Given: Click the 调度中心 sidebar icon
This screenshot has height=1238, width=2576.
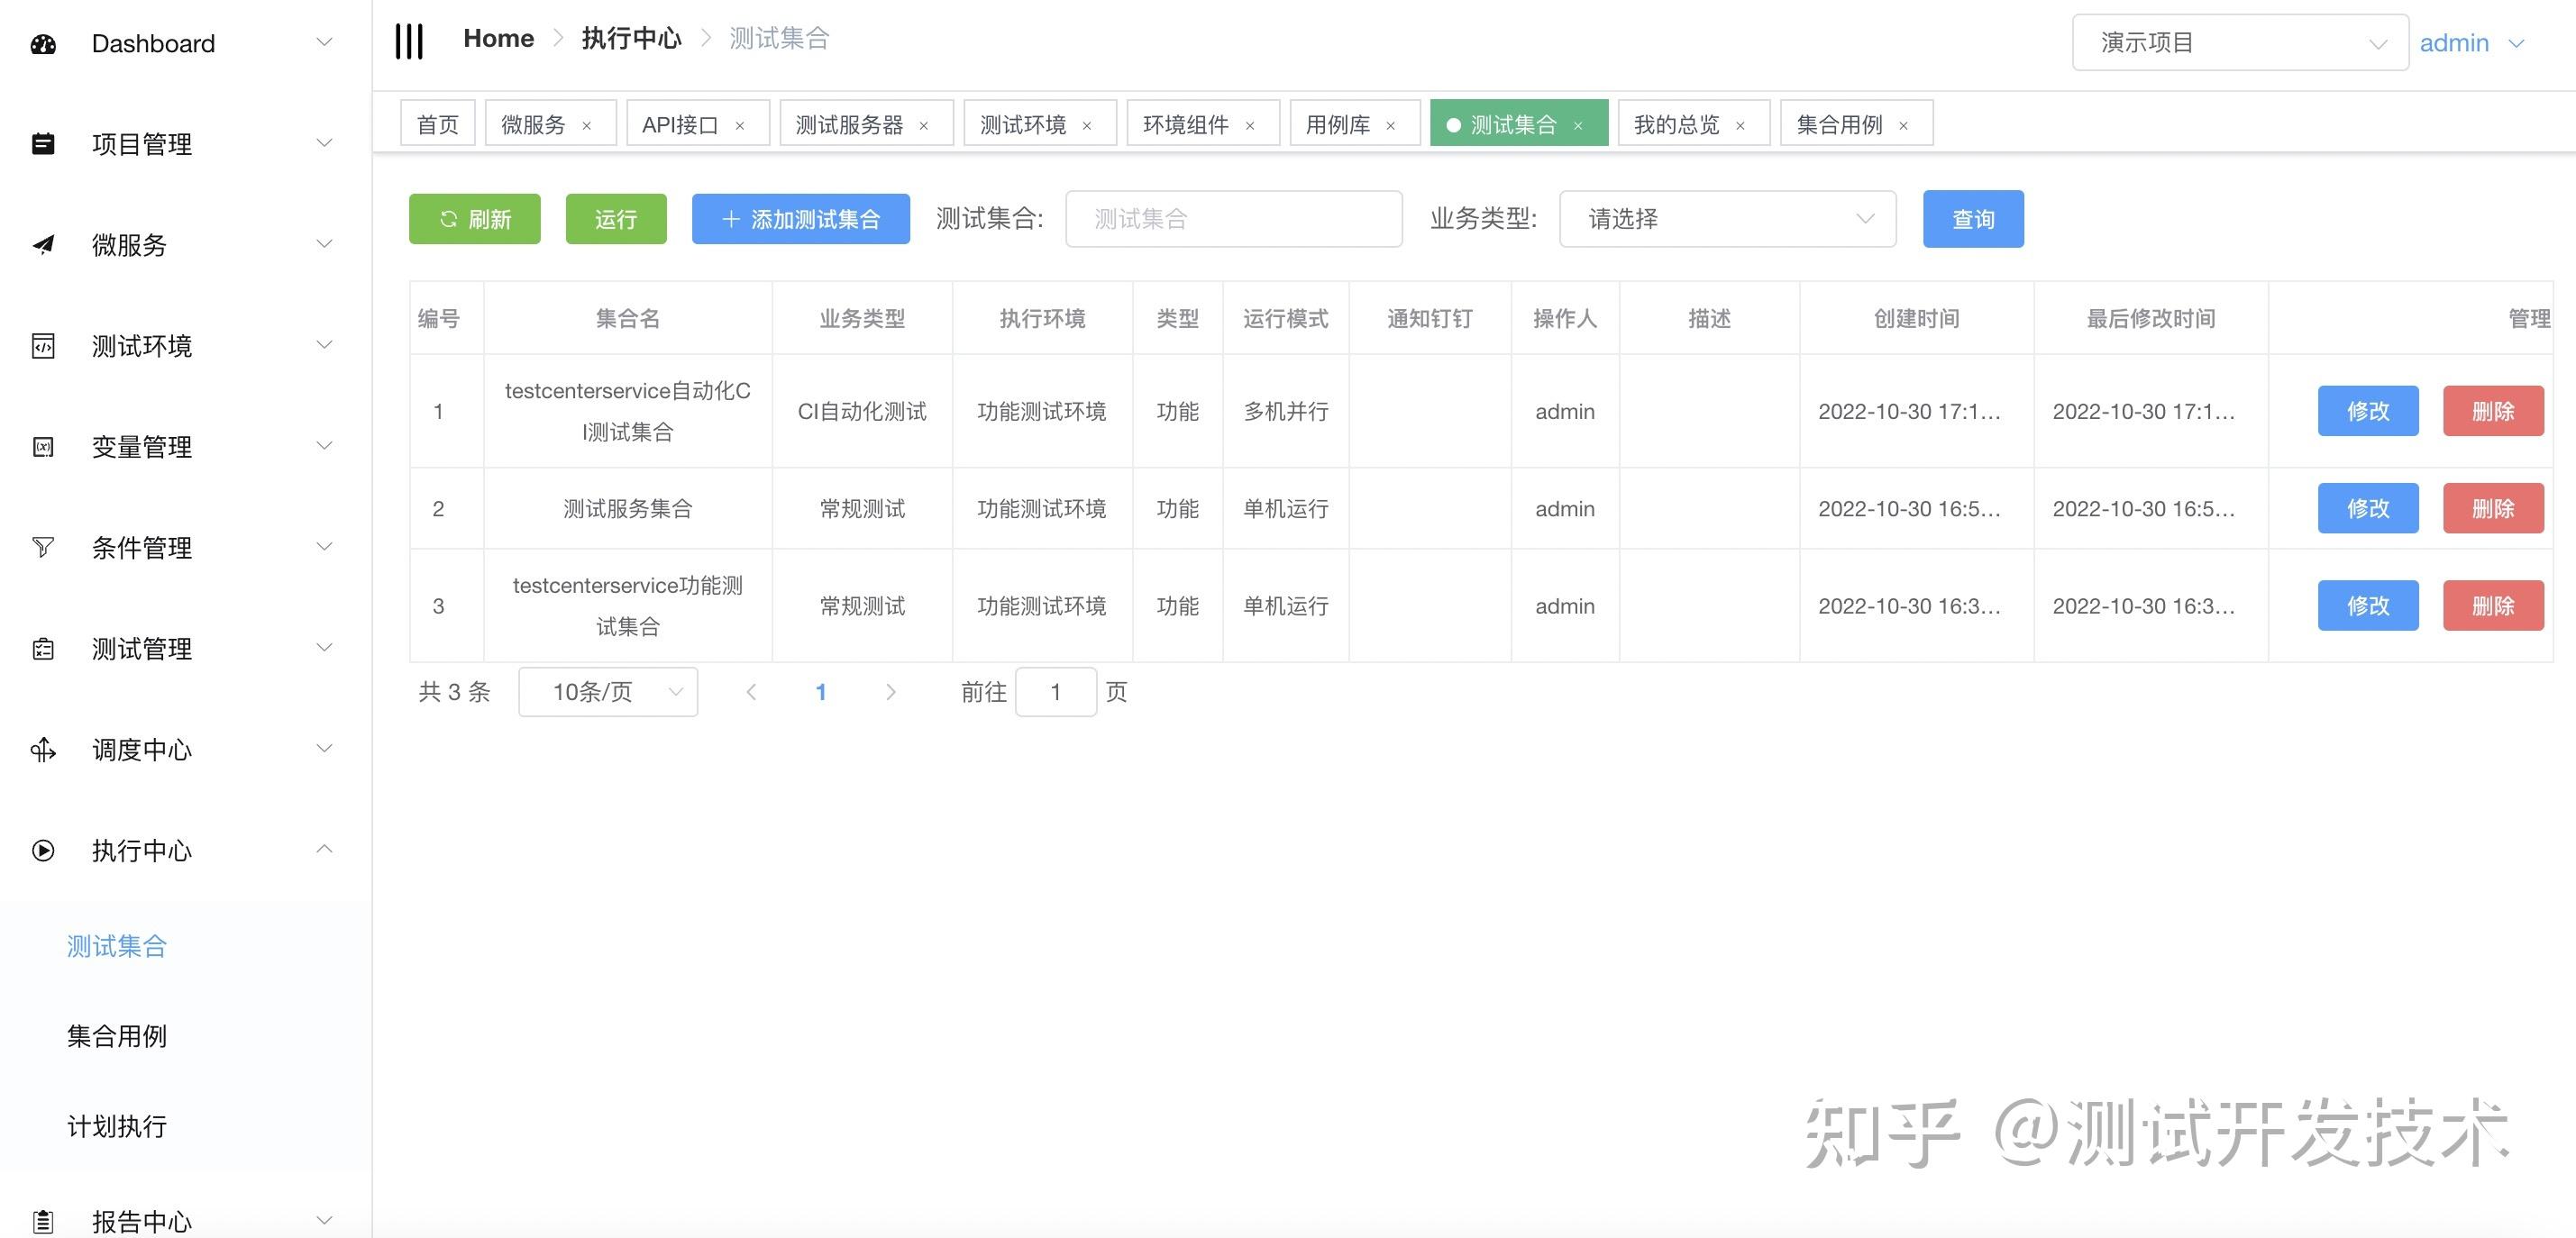Looking at the screenshot, I should (x=43, y=750).
